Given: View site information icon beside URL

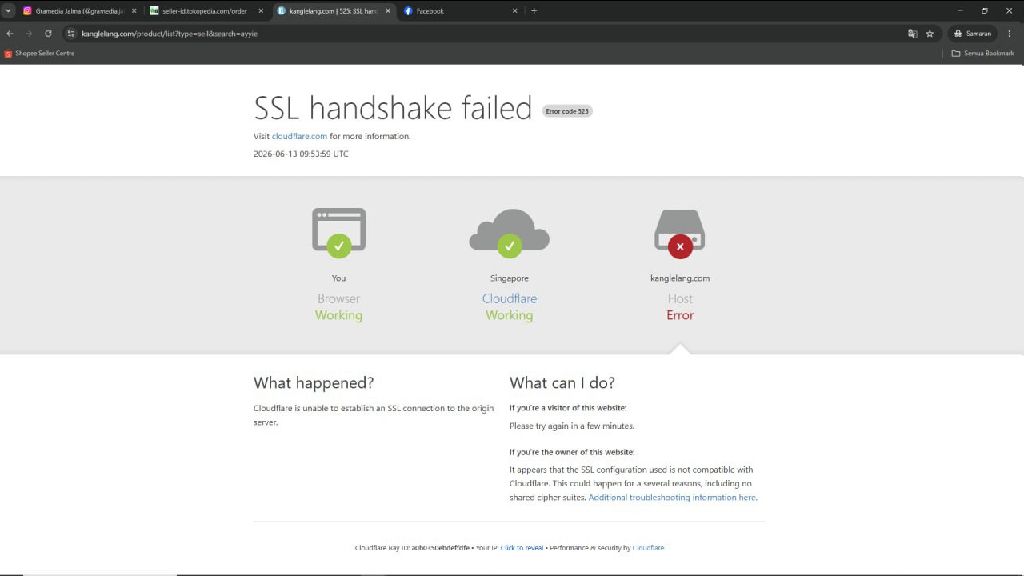Looking at the screenshot, I should click(71, 33).
